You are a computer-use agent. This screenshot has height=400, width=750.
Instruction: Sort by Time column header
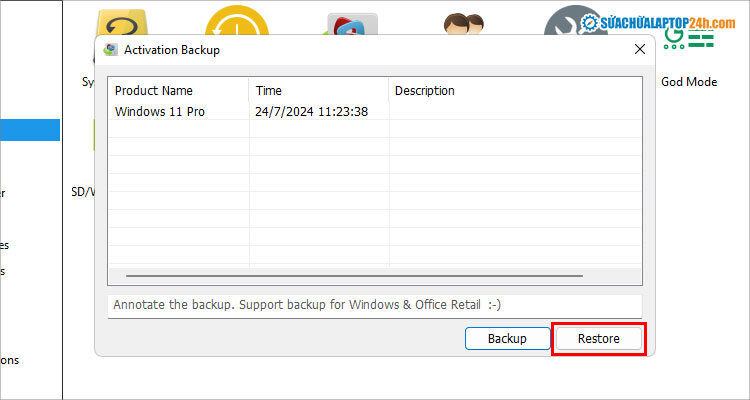[319, 90]
